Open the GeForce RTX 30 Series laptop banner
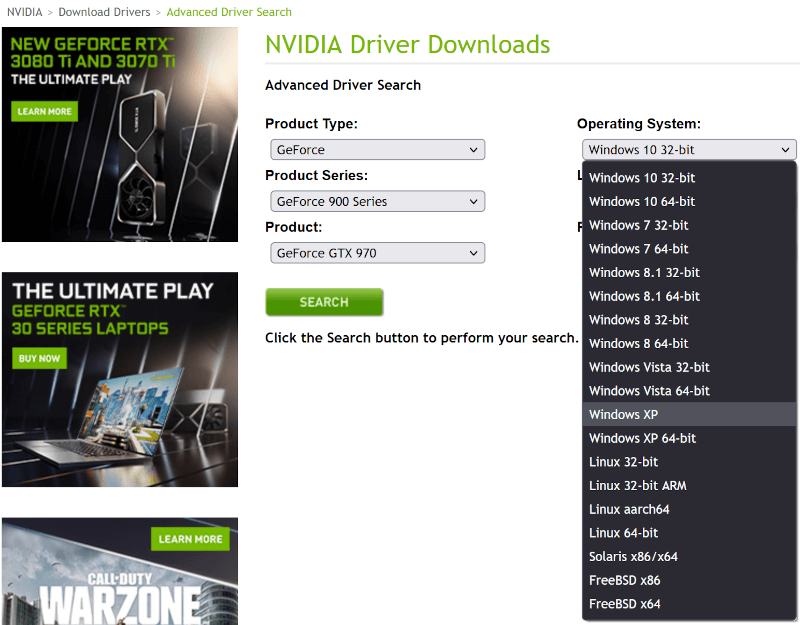The width and height of the screenshot is (800, 625). [120, 380]
